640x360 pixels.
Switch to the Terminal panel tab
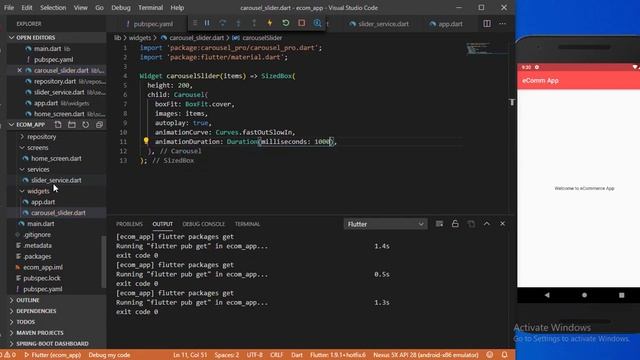(x=247, y=224)
